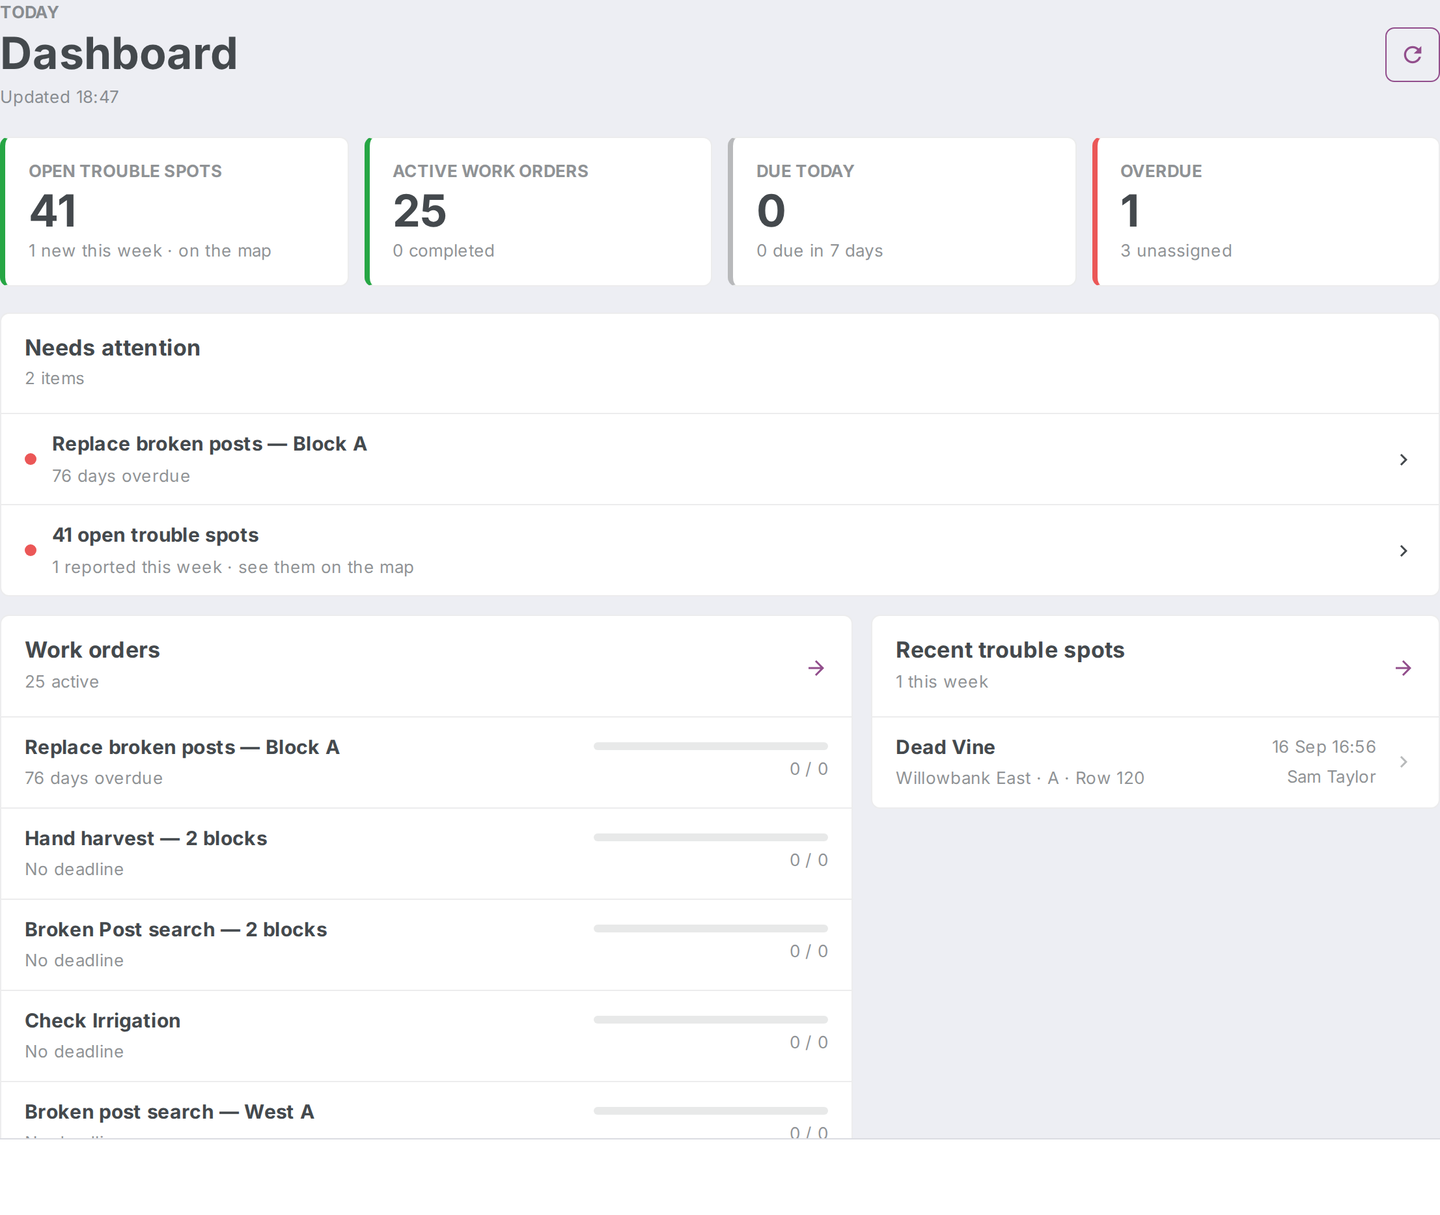The image size is (1440, 1215).
Task: Click 'Willowbank East · A · Row 120' location
Action: coord(1020,778)
